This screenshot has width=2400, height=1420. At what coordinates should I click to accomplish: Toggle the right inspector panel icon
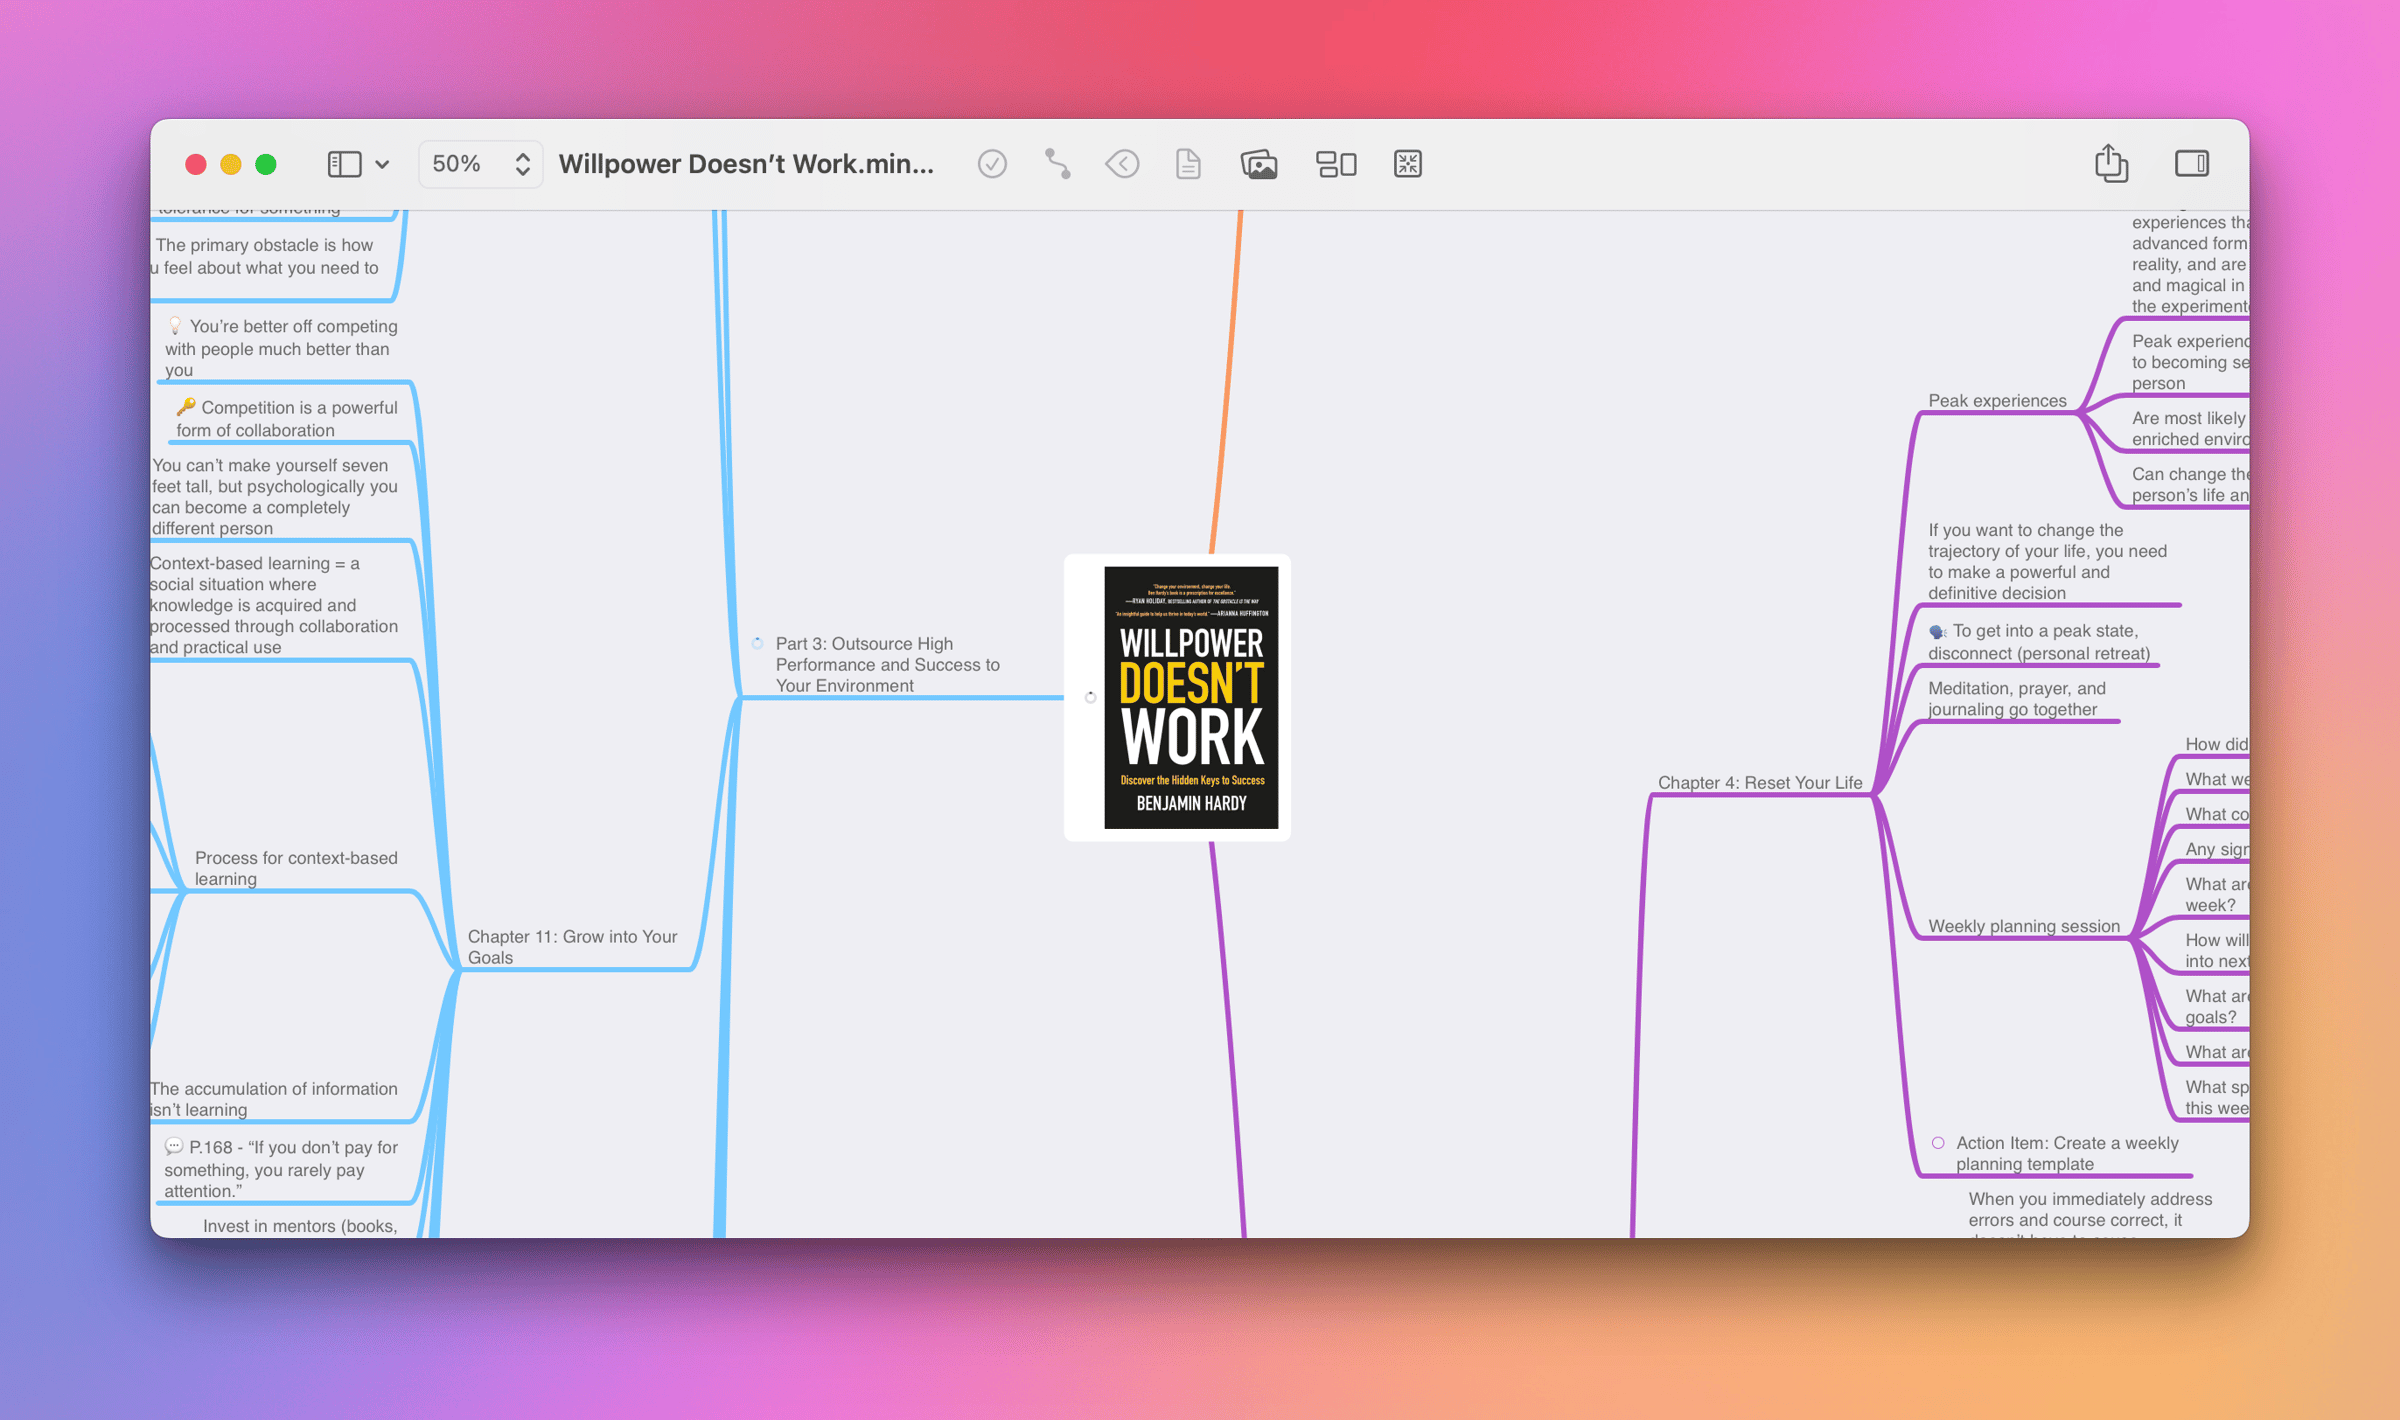pyautogui.click(x=2192, y=164)
